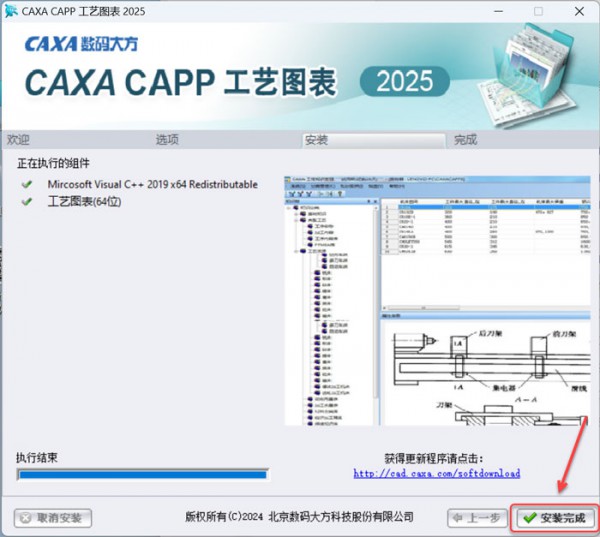Screen dimensions: 600x537
Task: Select the 选项 step tab
Action: pyautogui.click(x=167, y=140)
